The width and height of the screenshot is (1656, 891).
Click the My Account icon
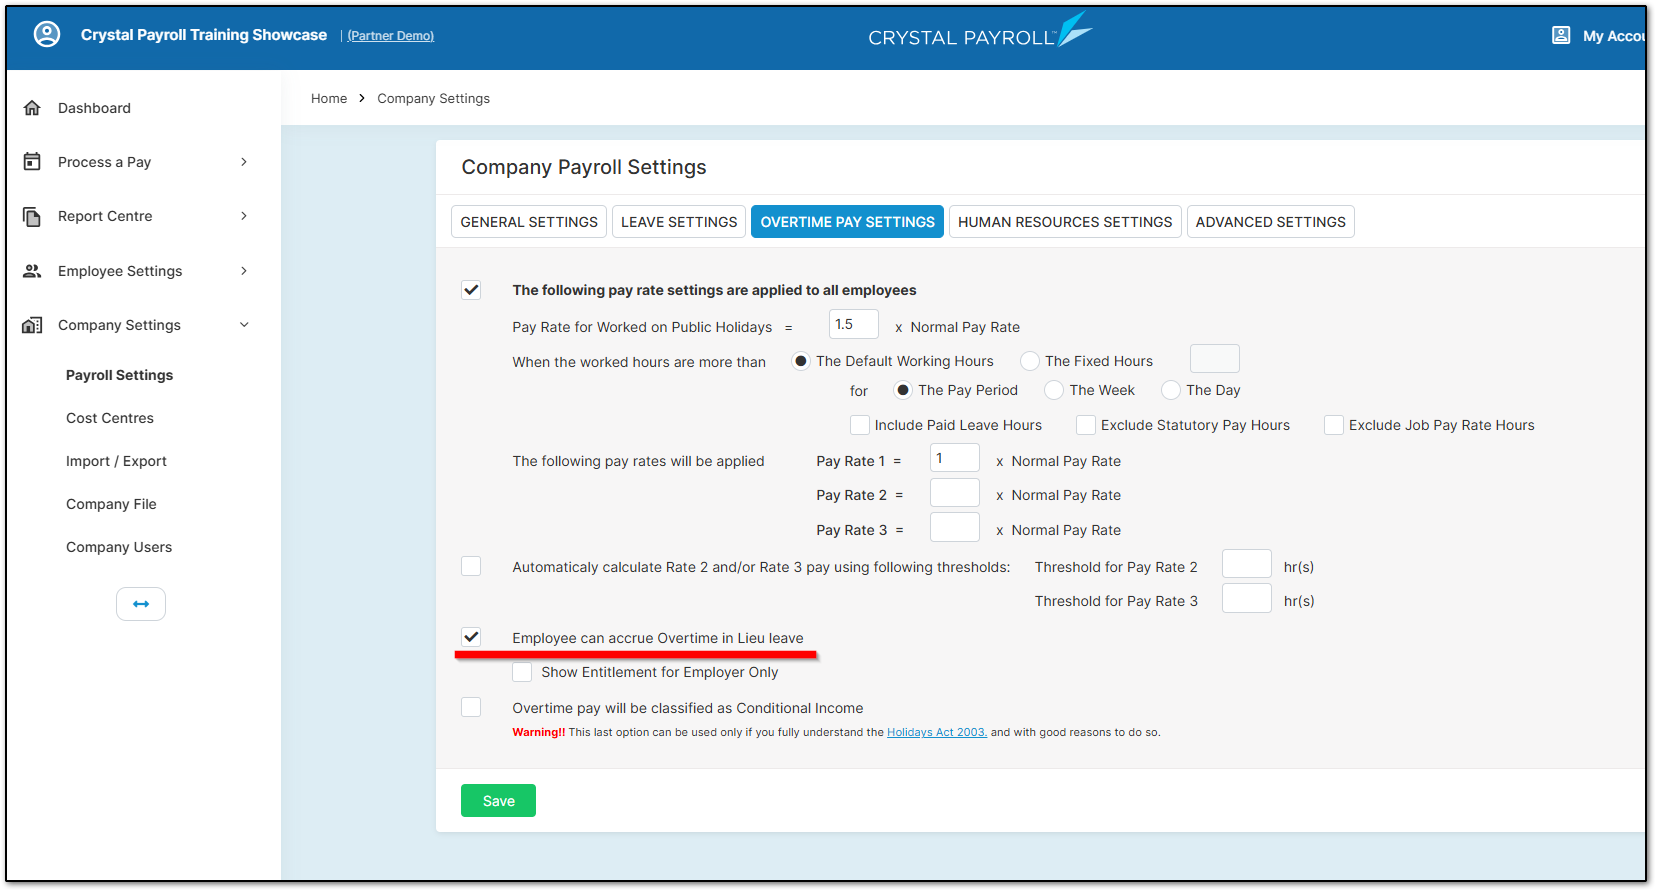(x=1561, y=35)
